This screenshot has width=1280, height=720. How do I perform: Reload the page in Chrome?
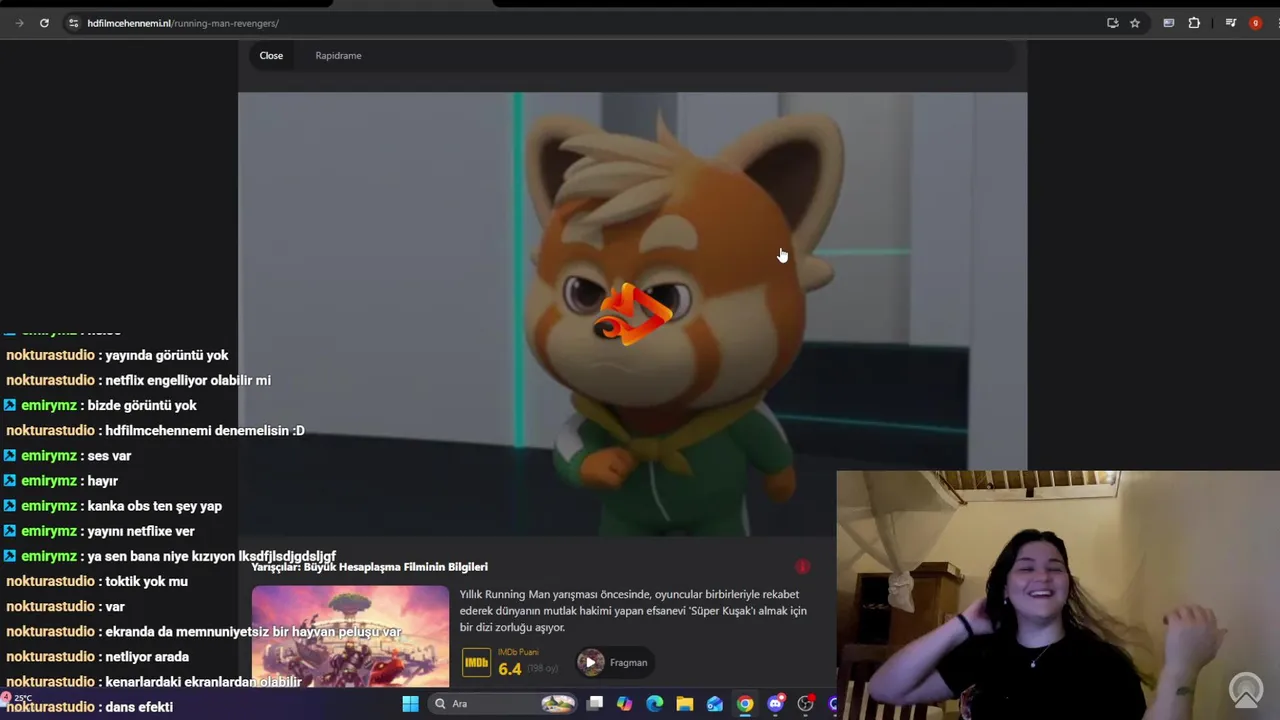[44, 23]
